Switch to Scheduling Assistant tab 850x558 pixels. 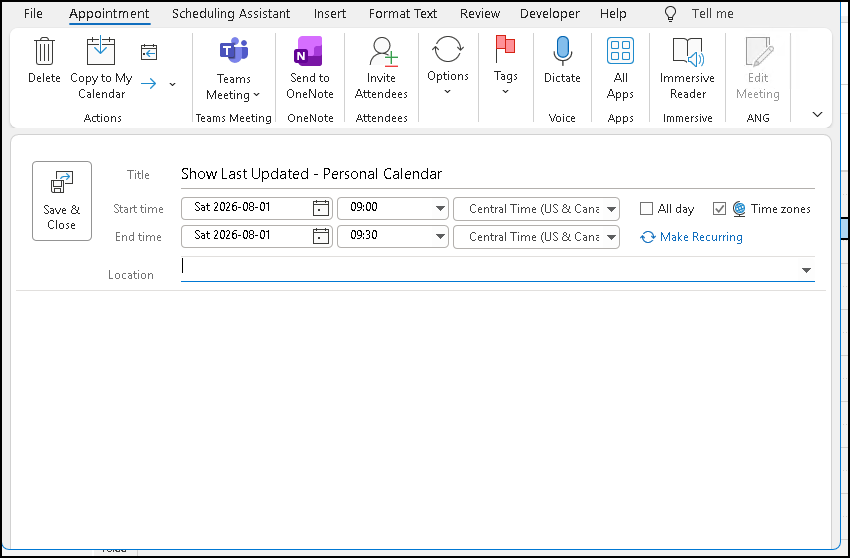click(x=231, y=14)
